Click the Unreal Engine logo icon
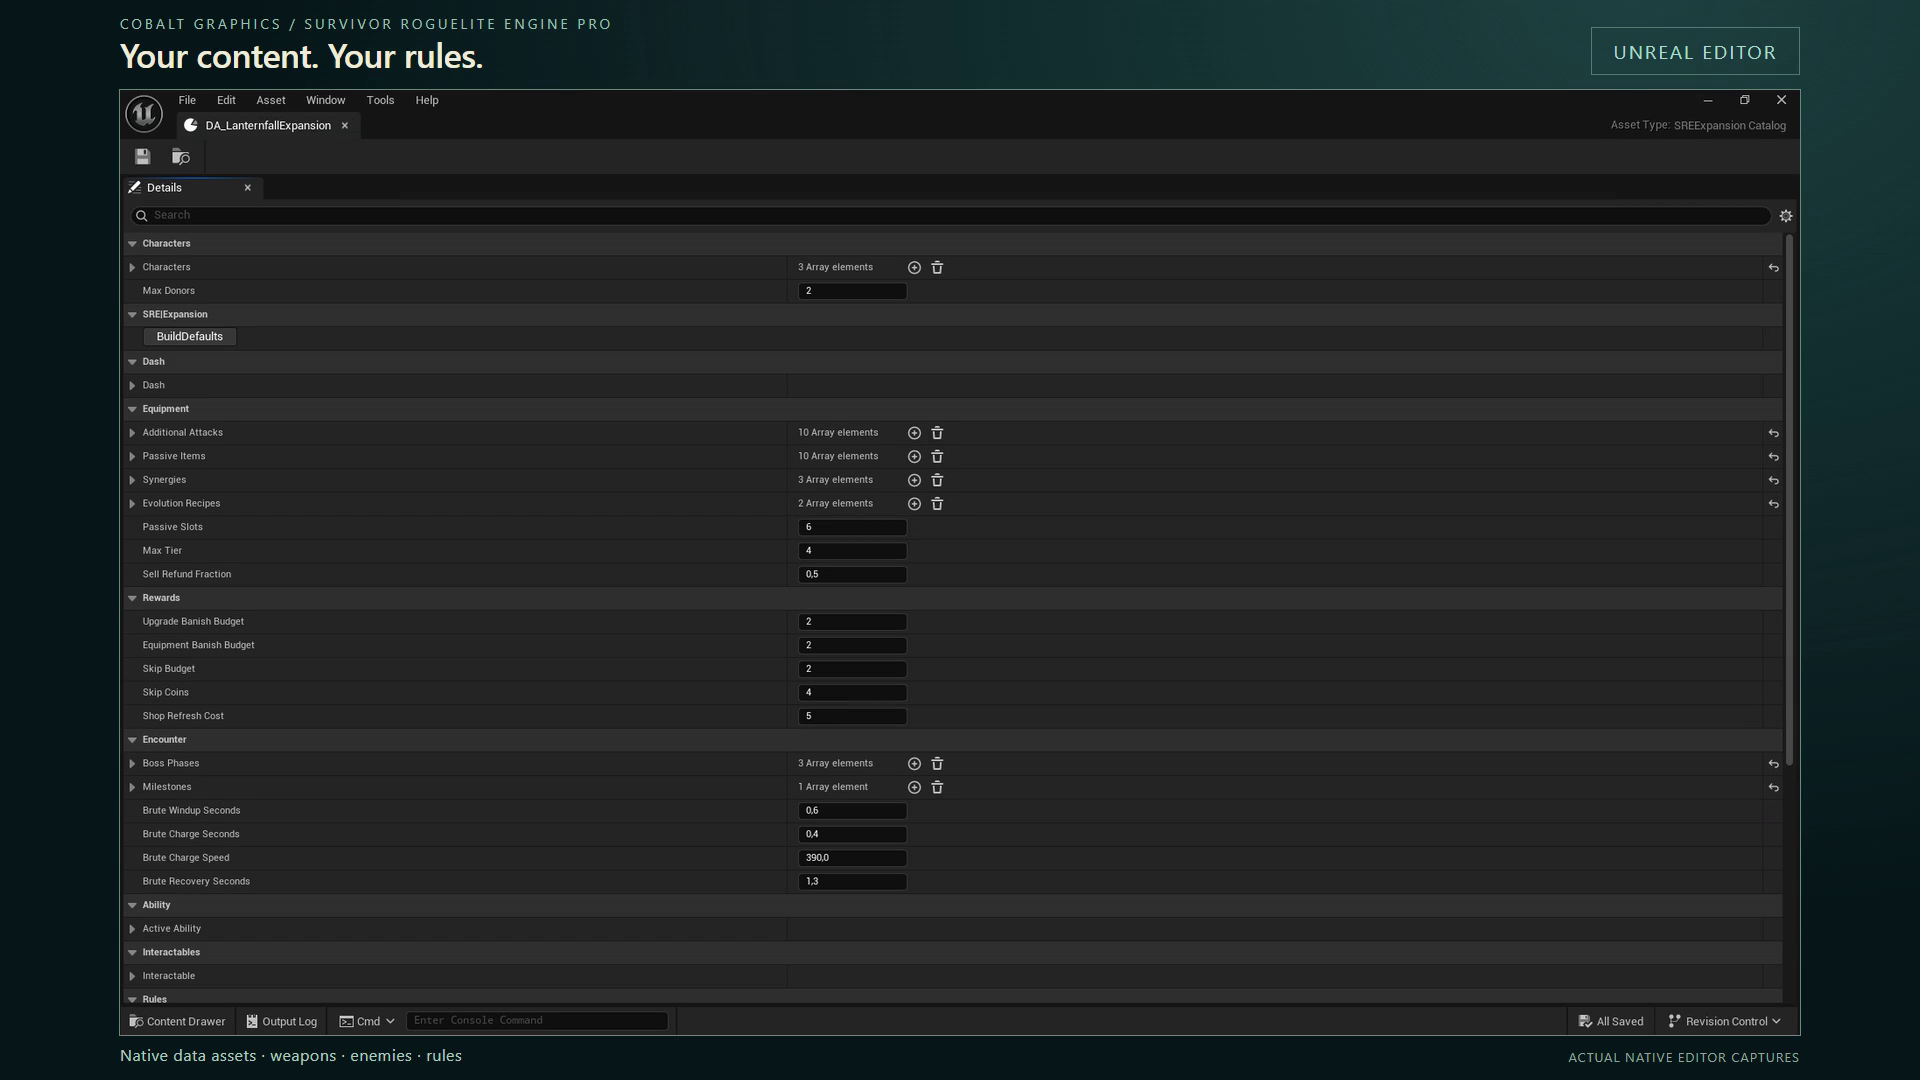Image resolution: width=1920 pixels, height=1080 pixels. tap(144, 114)
